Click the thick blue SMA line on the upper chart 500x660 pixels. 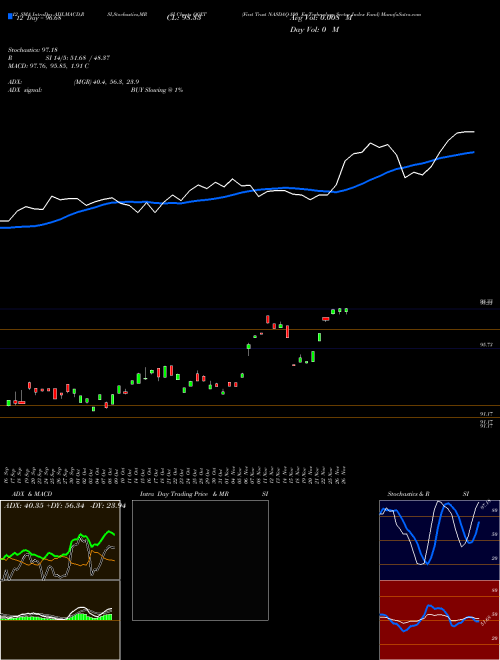click(237, 194)
